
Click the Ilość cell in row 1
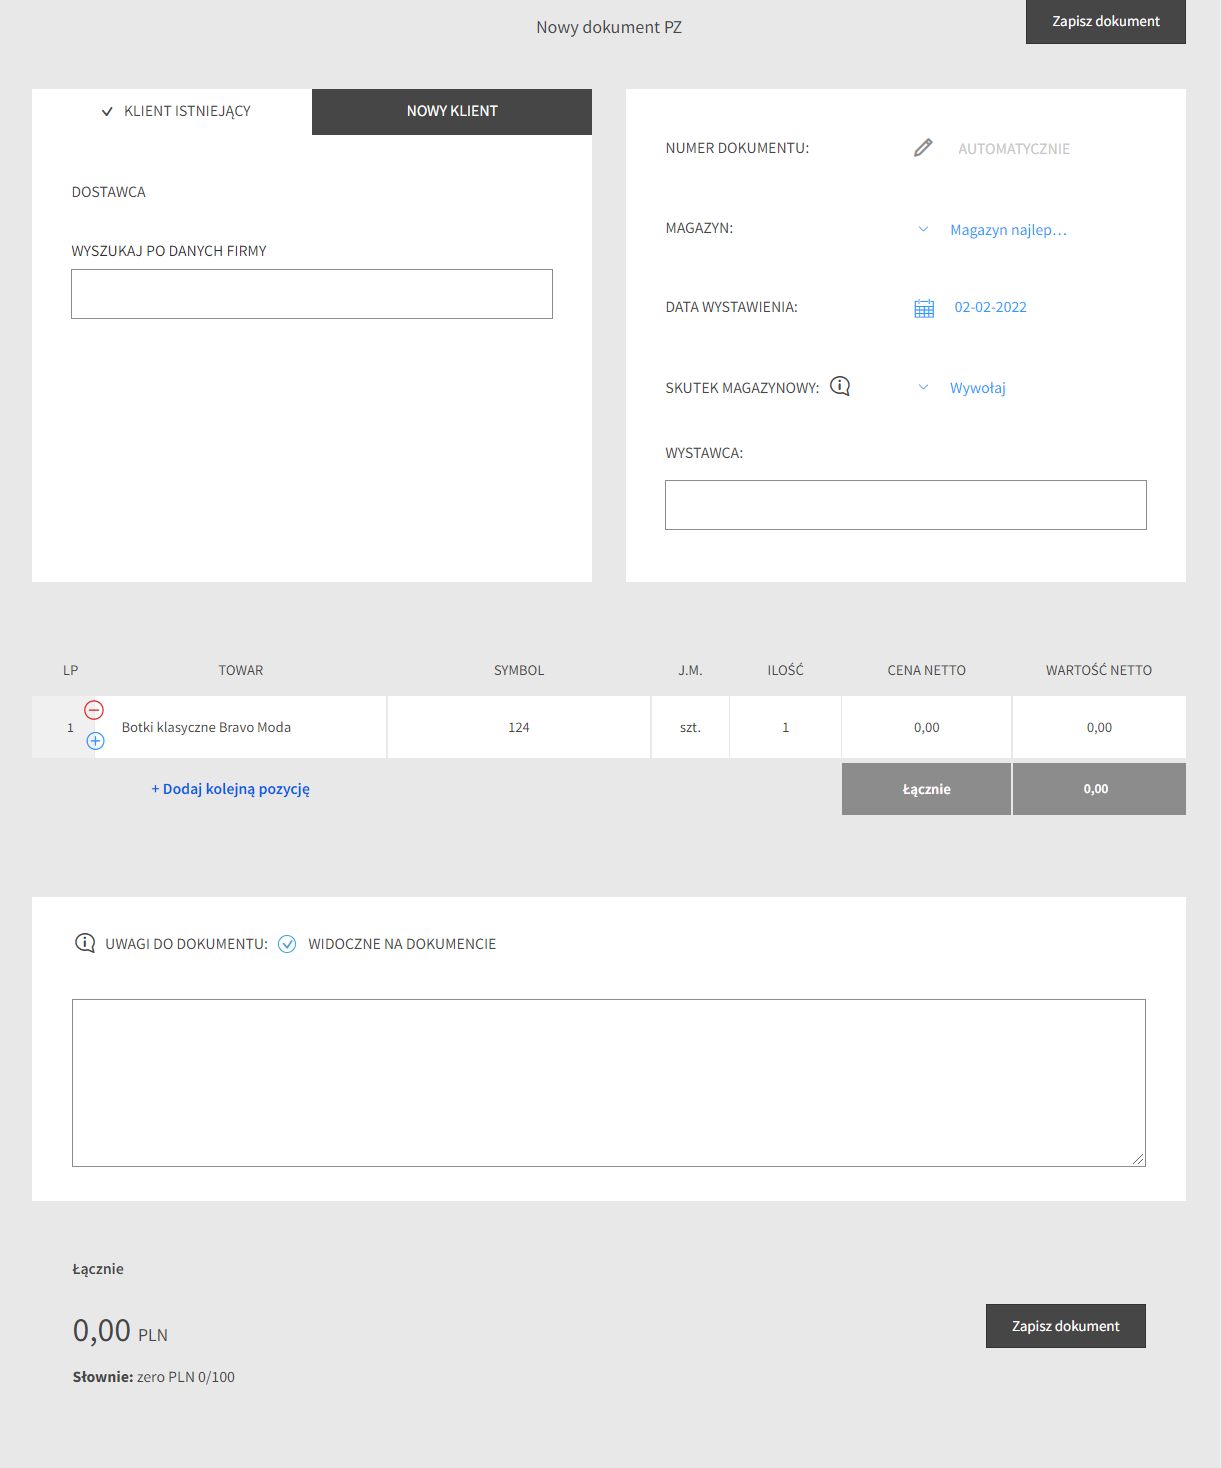click(785, 727)
